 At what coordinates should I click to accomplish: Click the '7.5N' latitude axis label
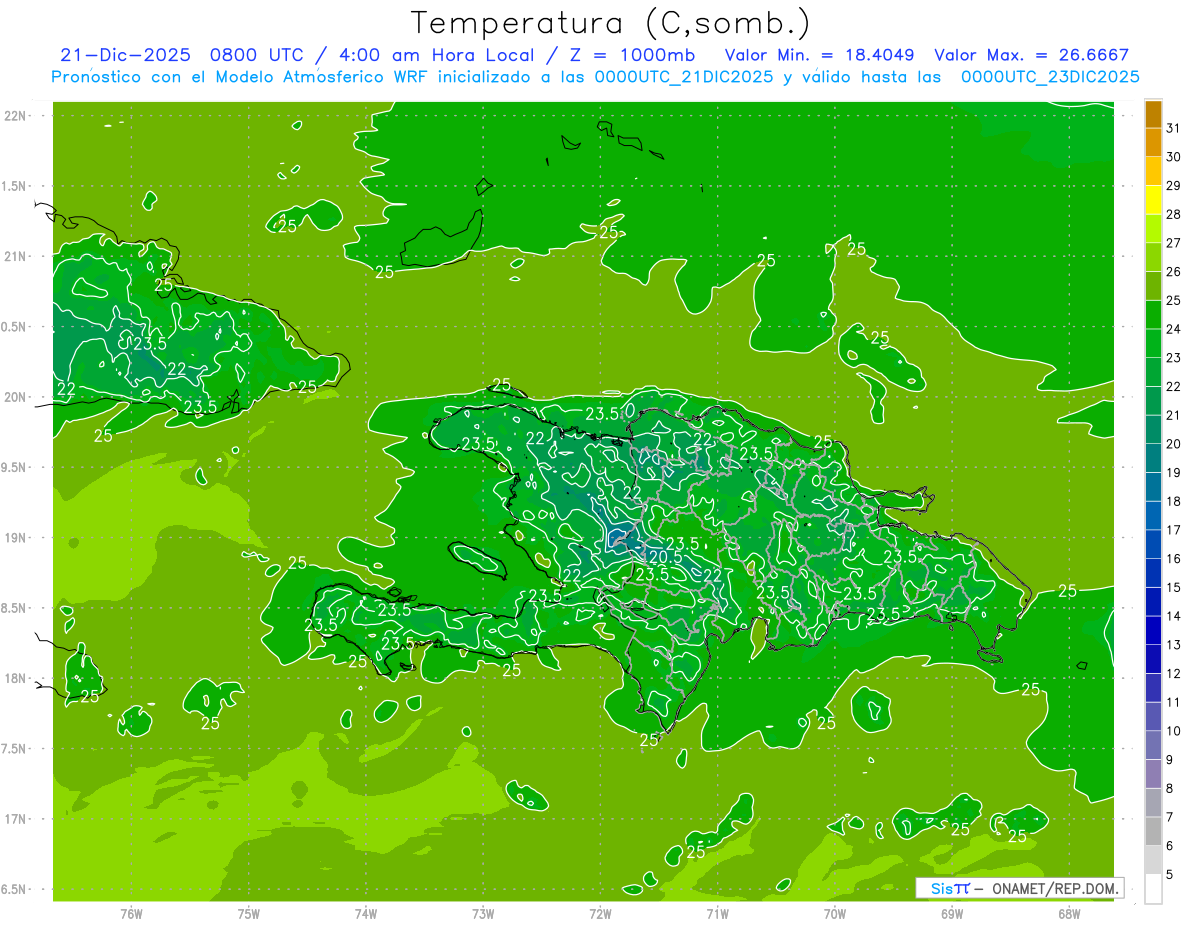tap(15, 749)
